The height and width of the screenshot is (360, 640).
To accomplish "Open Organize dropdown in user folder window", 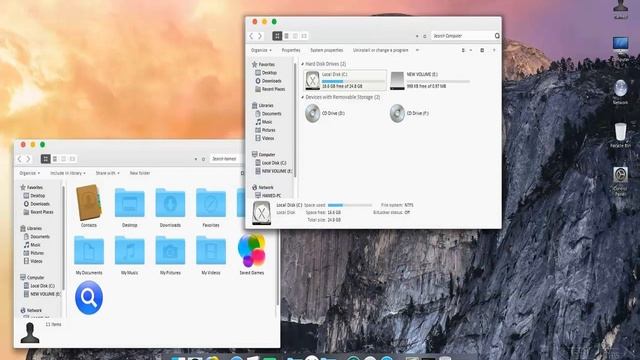I will point(29,173).
